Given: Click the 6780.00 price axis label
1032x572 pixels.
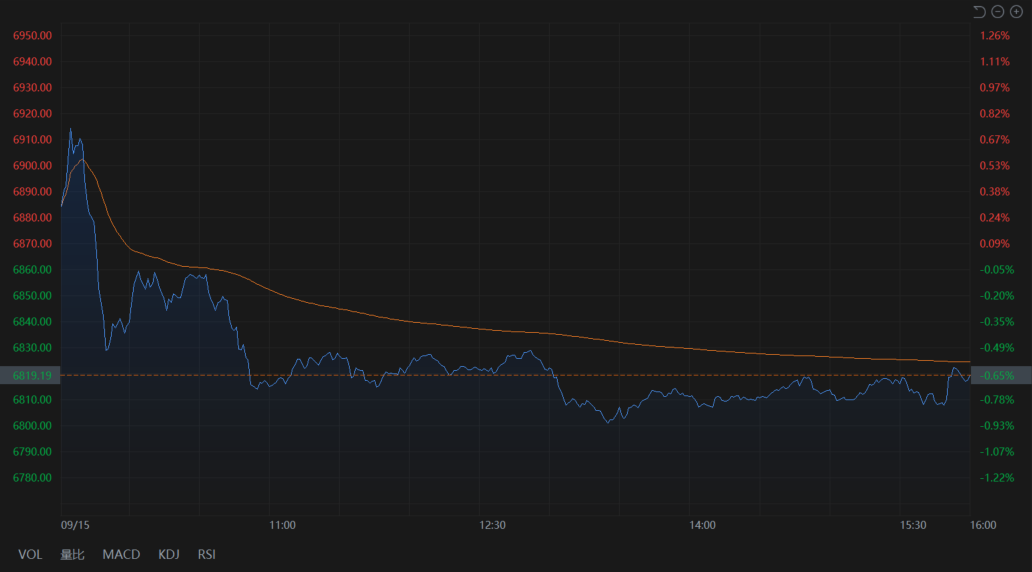Looking at the screenshot, I should tap(32, 478).
